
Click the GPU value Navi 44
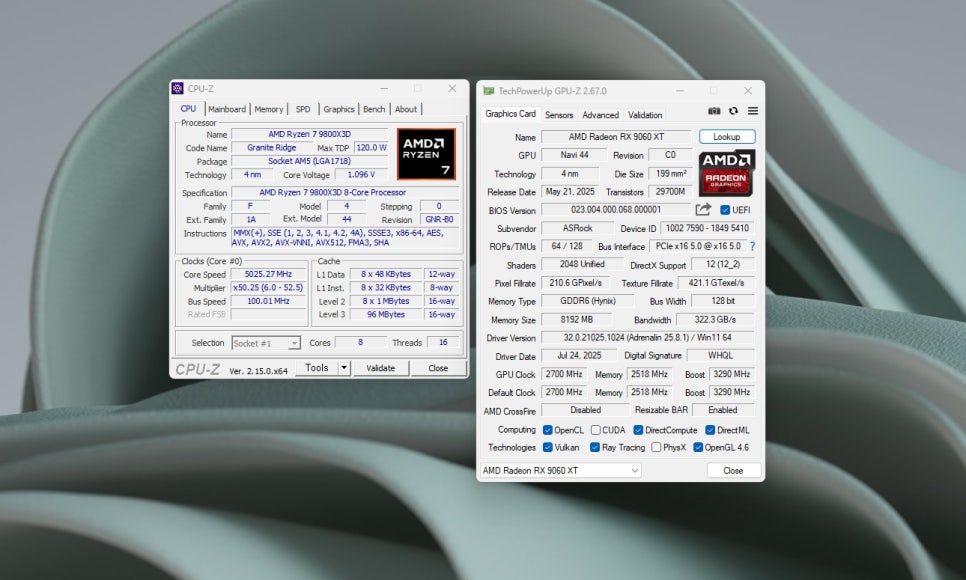575,155
